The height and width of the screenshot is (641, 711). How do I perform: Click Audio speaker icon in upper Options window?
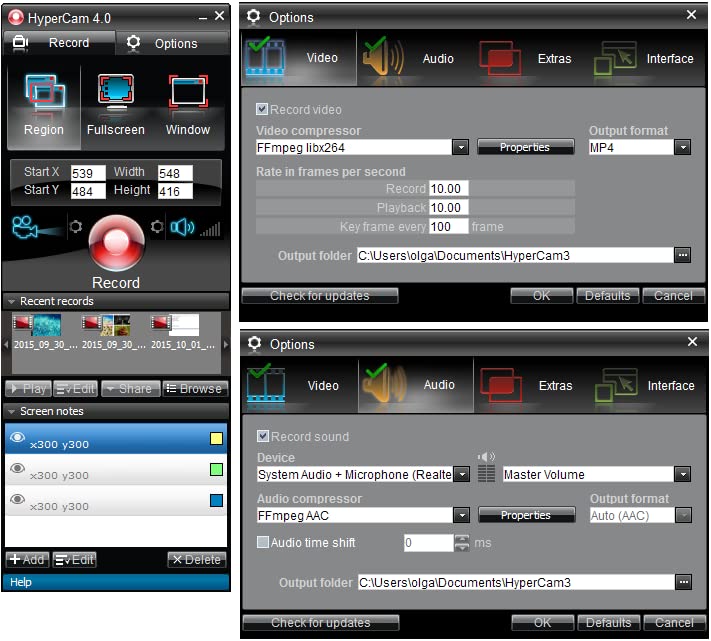click(x=384, y=58)
